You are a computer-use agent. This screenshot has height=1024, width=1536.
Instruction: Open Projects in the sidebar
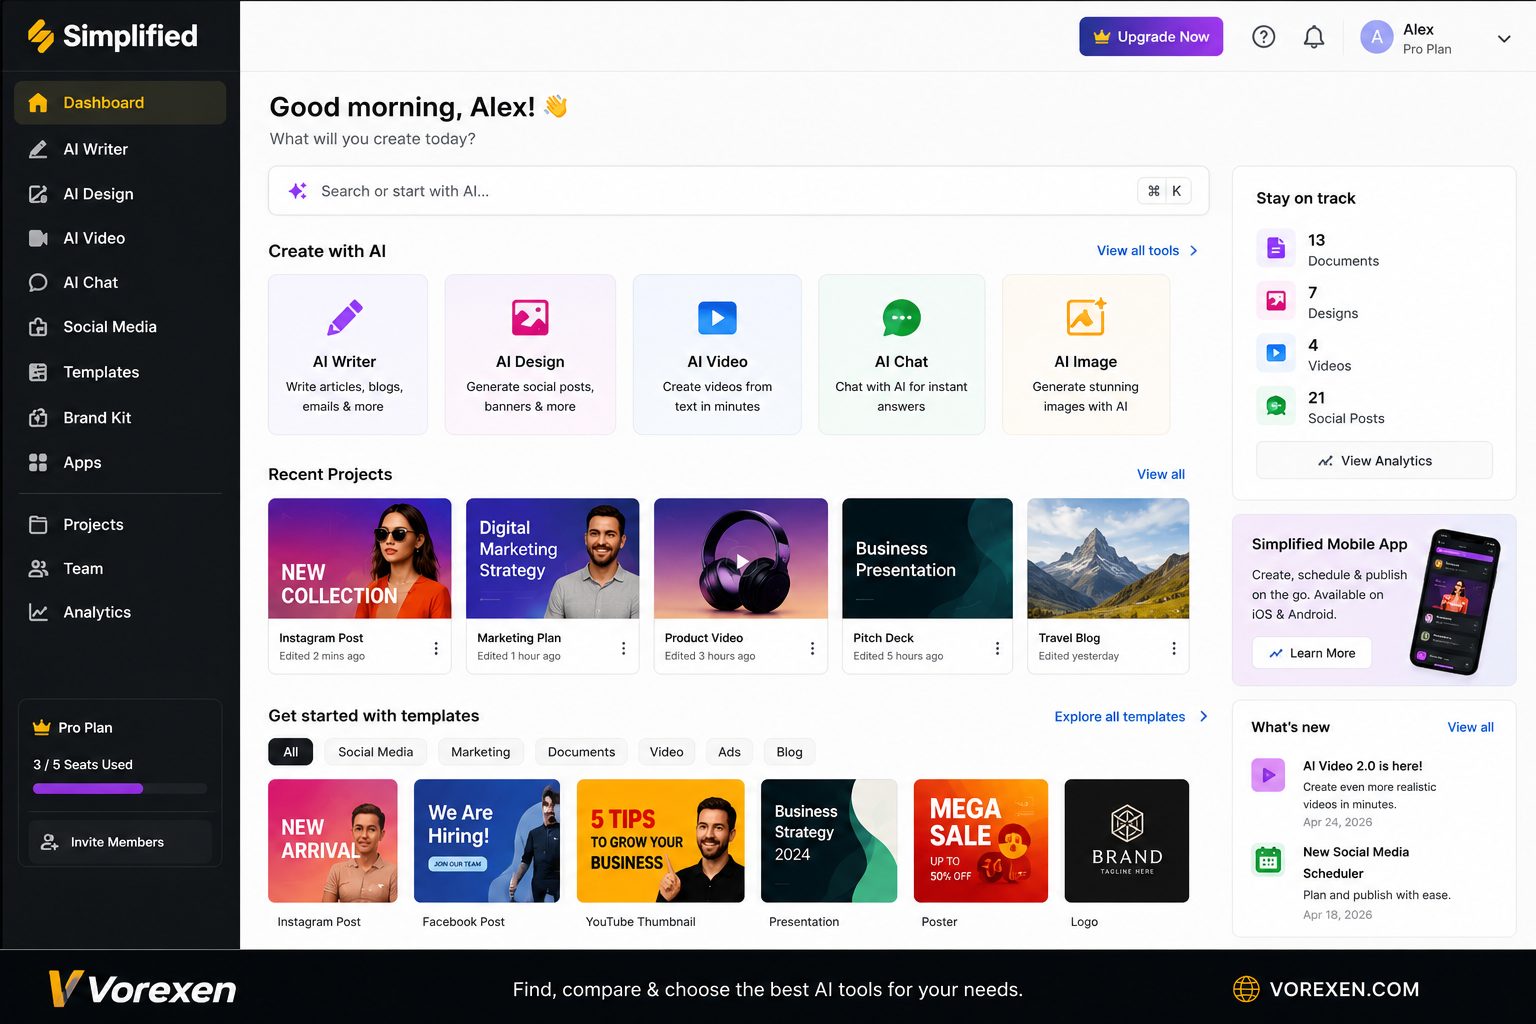pyautogui.click(x=120, y=524)
